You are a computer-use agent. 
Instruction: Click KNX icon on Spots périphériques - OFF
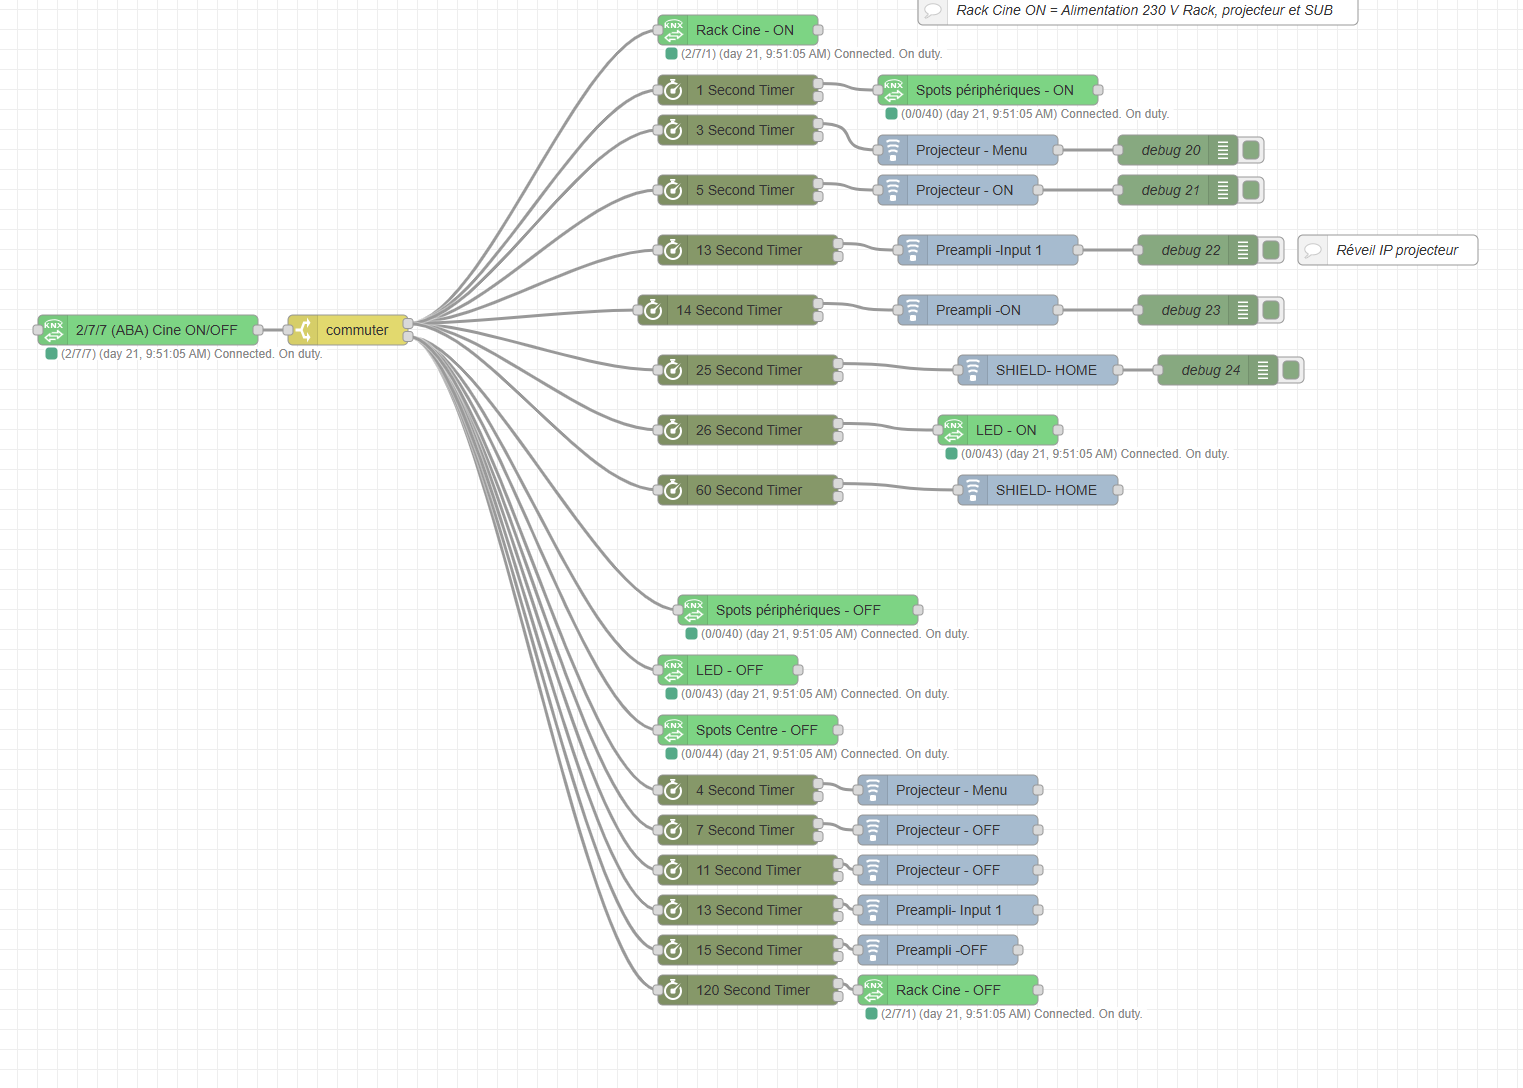click(693, 610)
